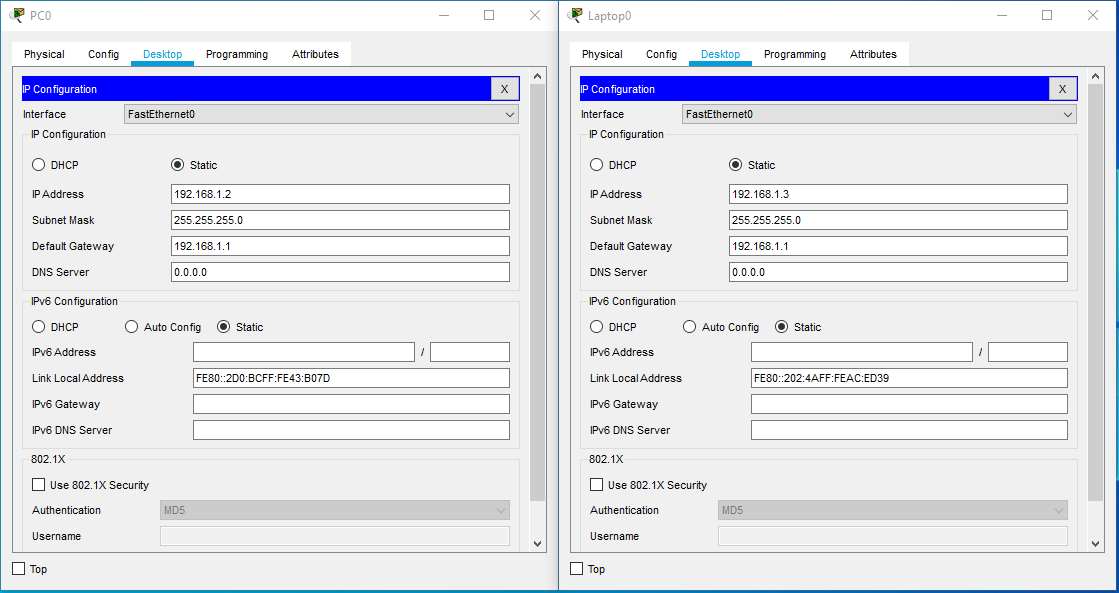Open the Attributes tab in PC0

click(315, 54)
